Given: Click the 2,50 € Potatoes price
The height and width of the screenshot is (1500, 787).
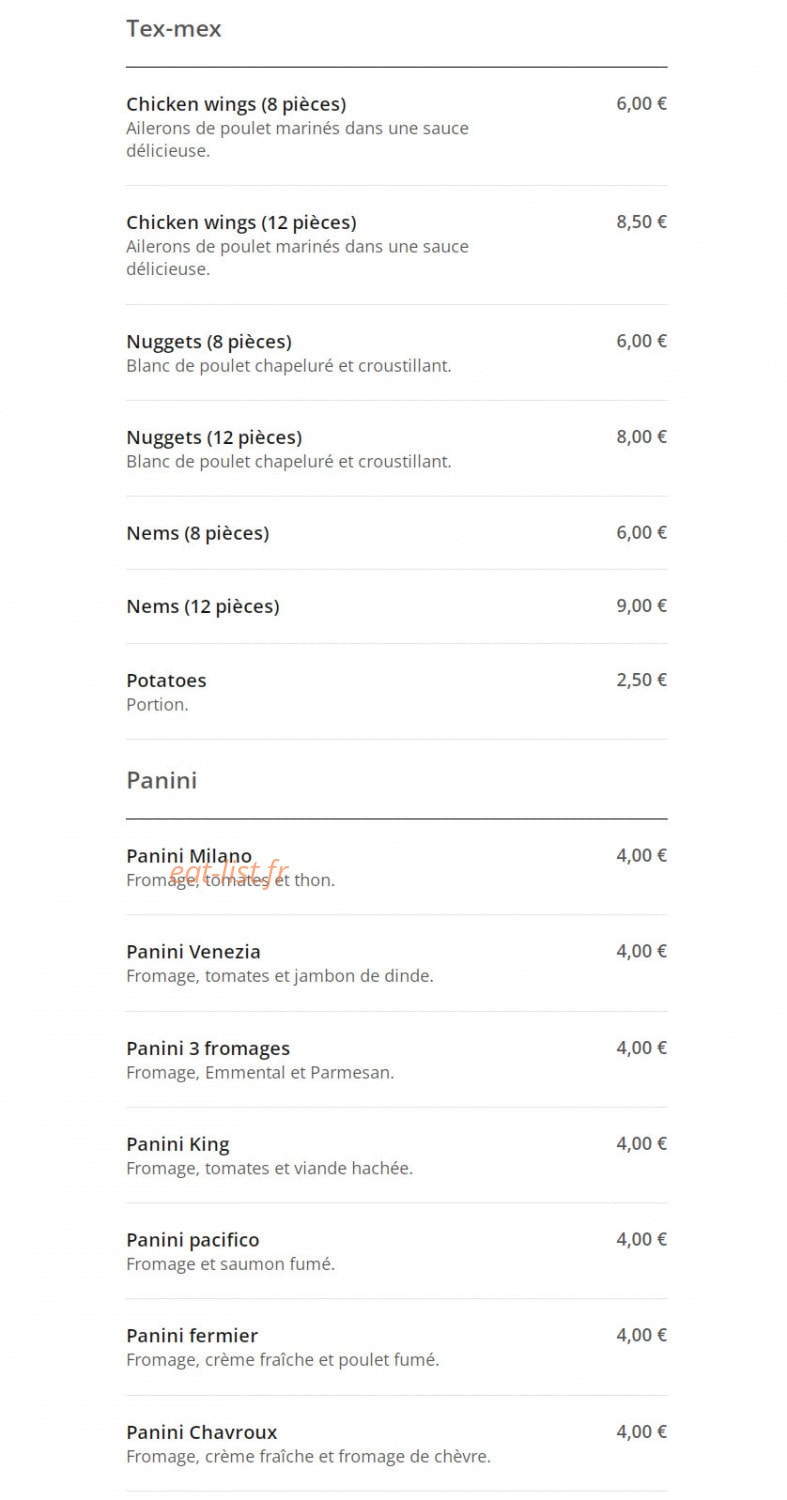Looking at the screenshot, I should point(641,680).
